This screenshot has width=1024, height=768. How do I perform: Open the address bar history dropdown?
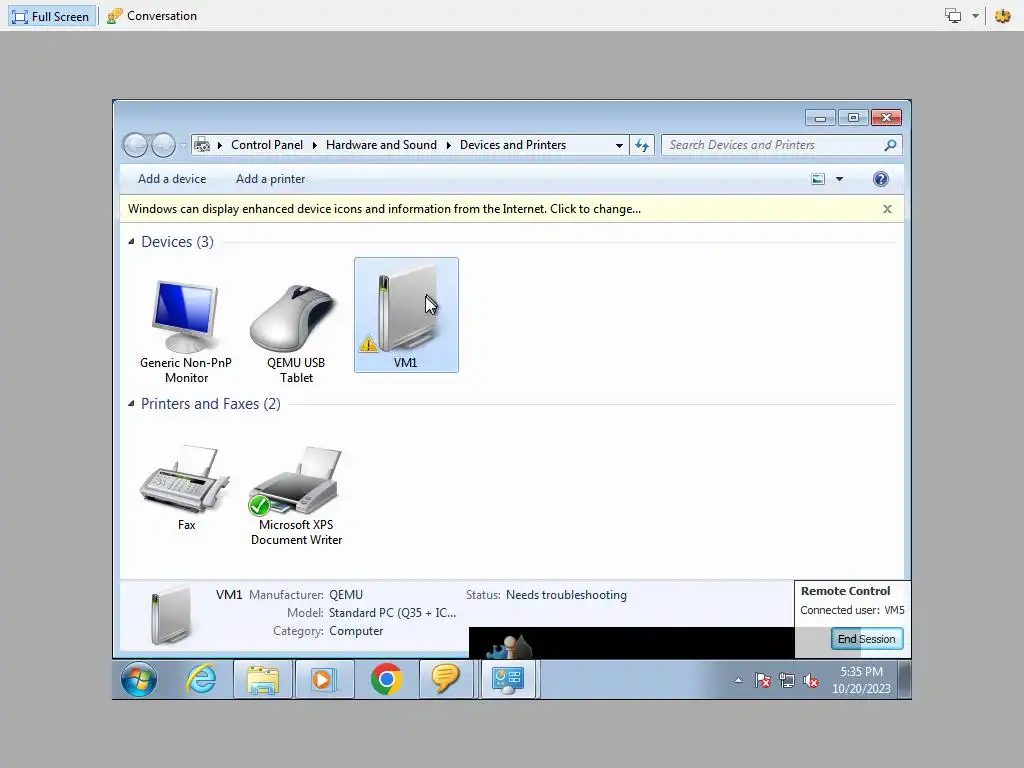point(618,145)
